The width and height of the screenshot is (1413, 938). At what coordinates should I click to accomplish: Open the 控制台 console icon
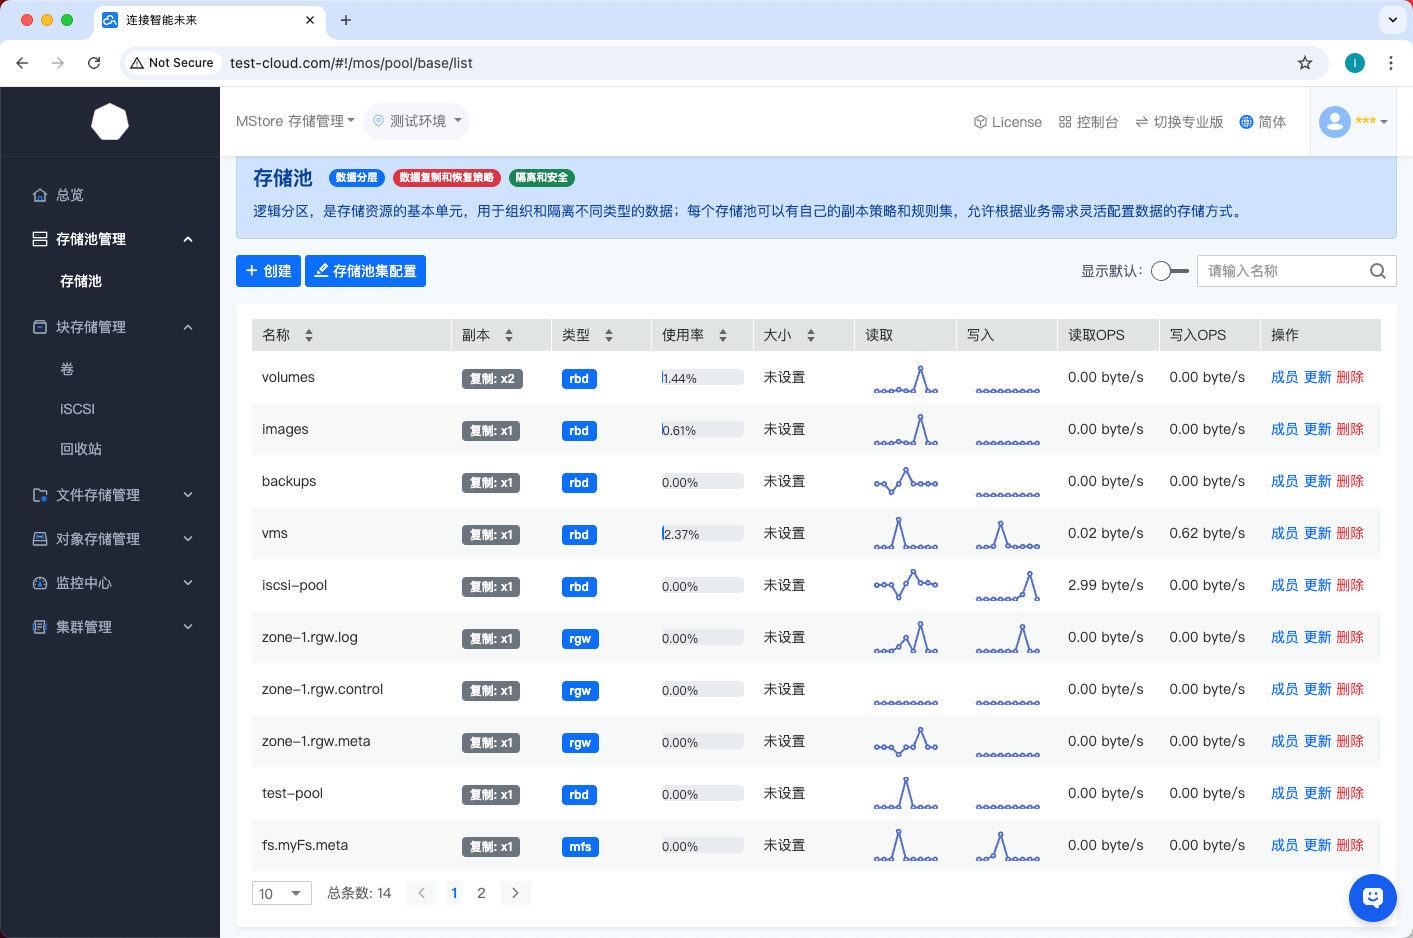click(x=1065, y=122)
